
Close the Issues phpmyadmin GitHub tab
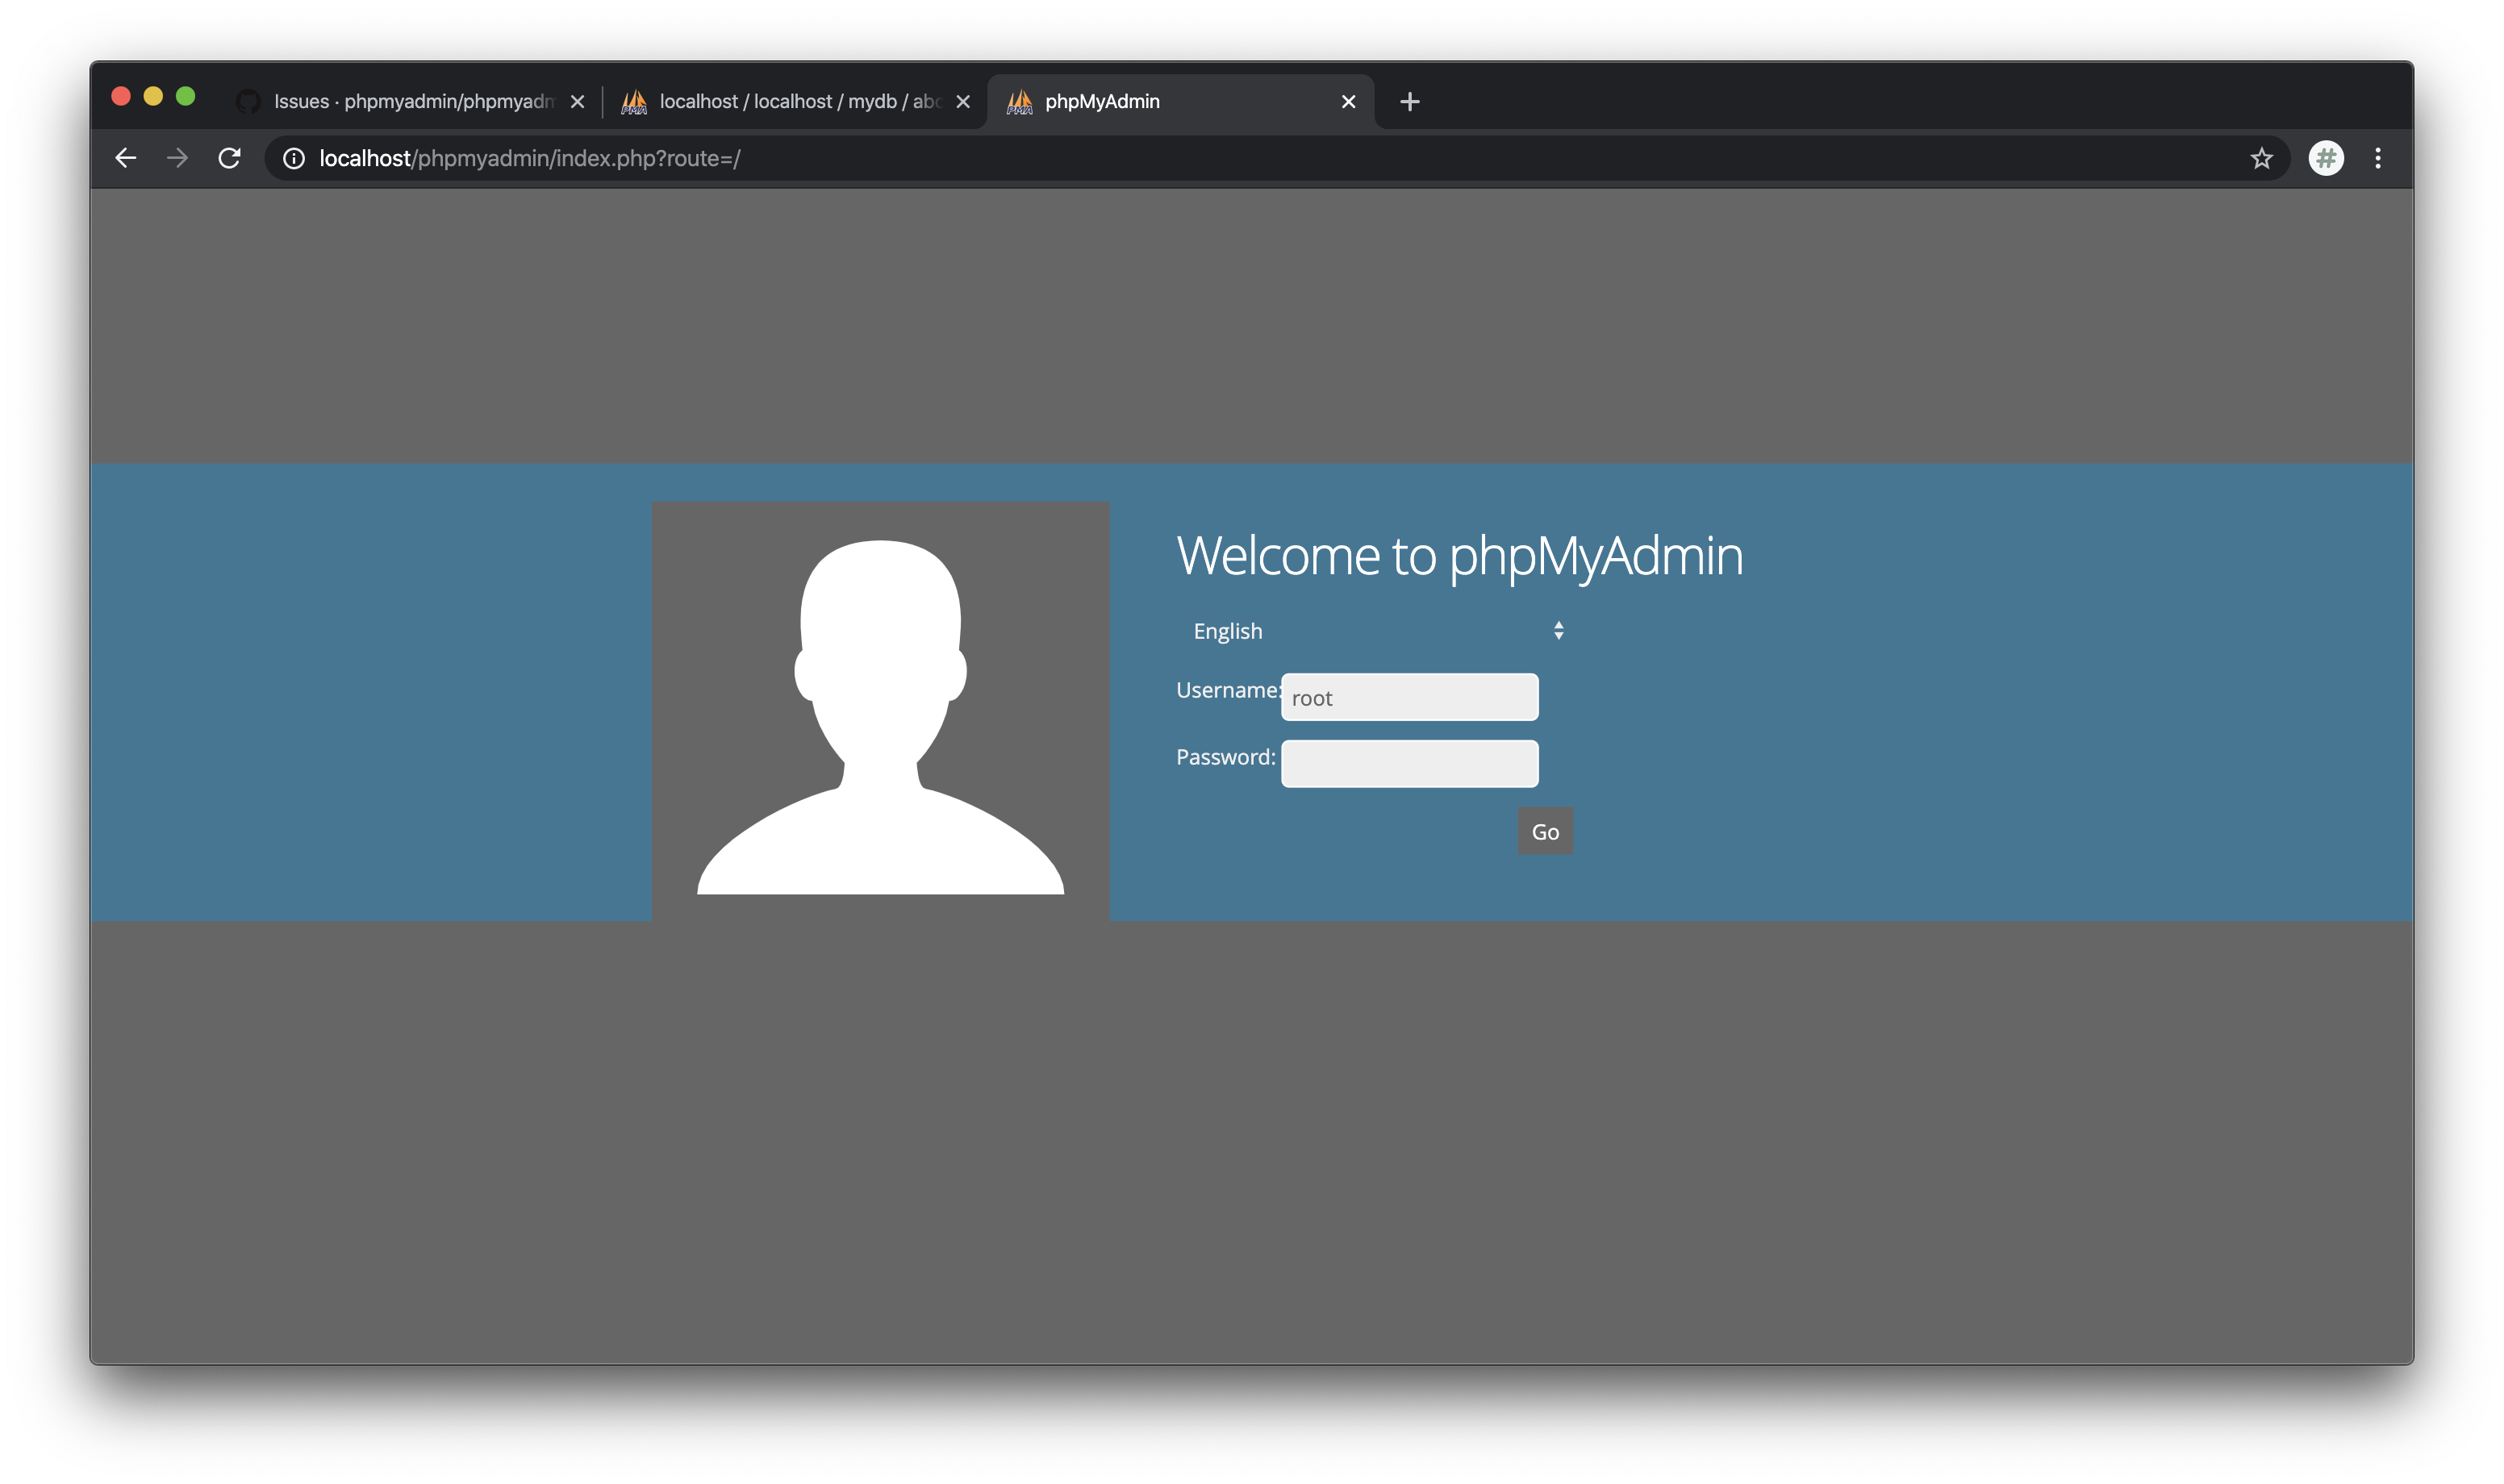(577, 101)
